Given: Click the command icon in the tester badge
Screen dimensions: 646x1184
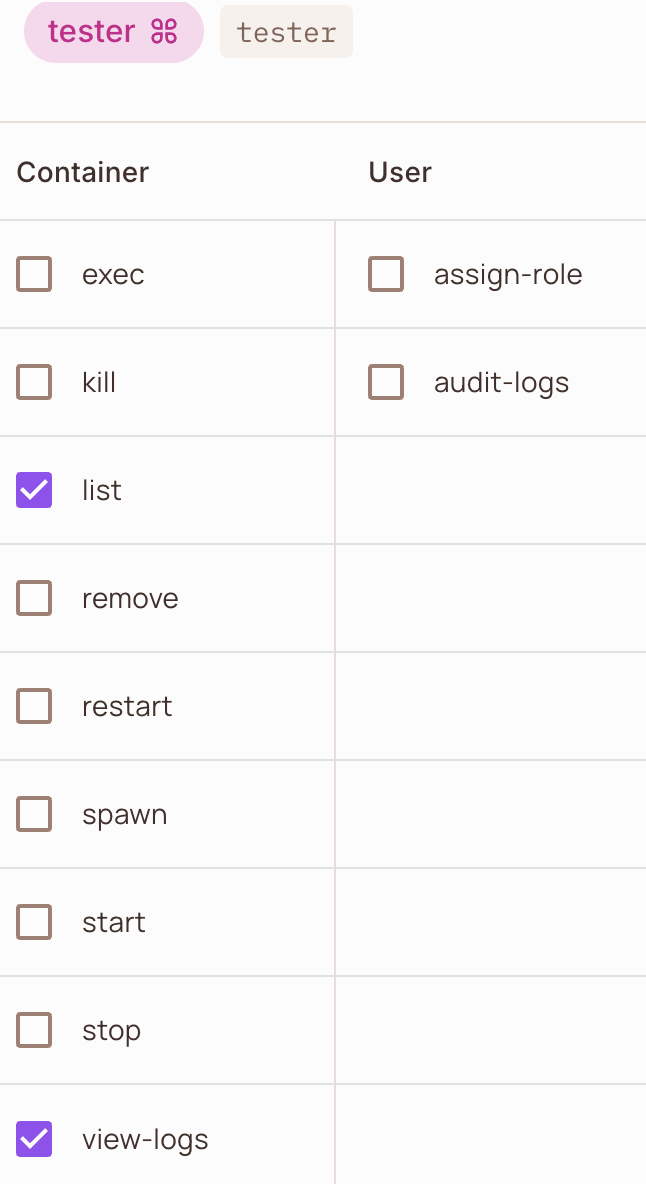Looking at the screenshot, I should [164, 32].
